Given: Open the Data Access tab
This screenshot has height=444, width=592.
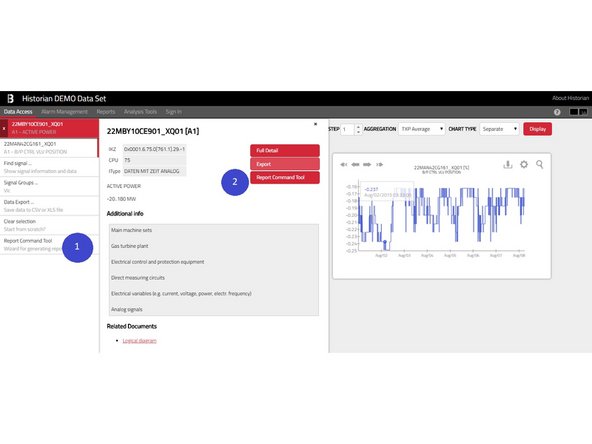Looking at the screenshot, I should (x=18, y=112).
